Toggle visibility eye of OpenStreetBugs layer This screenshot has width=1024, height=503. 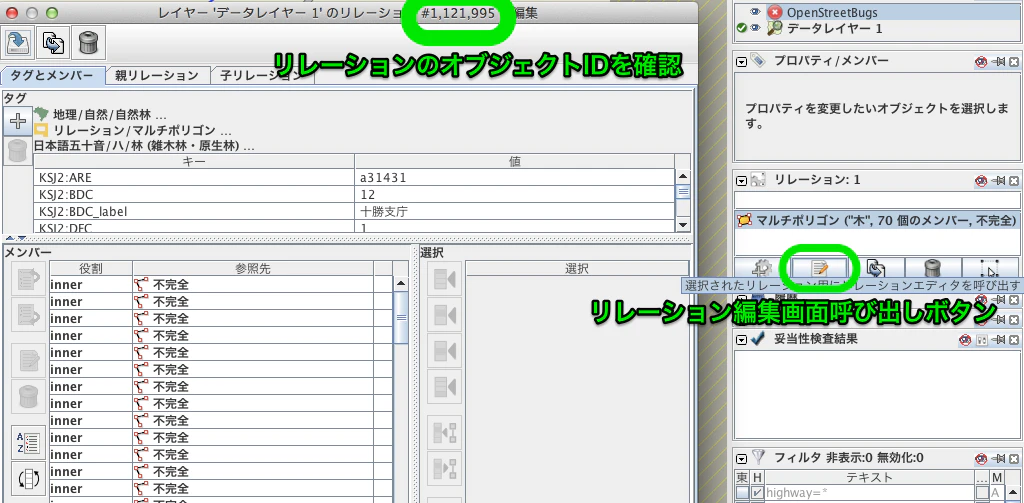[756, 12]
